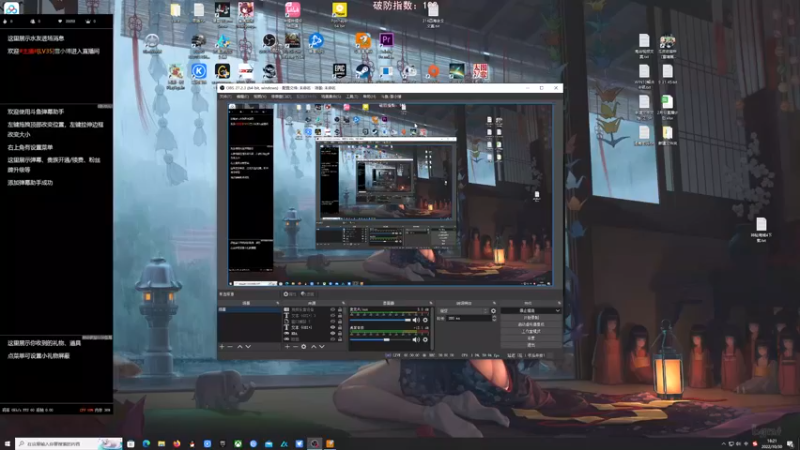Open the Help menu in OBS
This screenshot has height=450, width=800.
coord(369,96)
